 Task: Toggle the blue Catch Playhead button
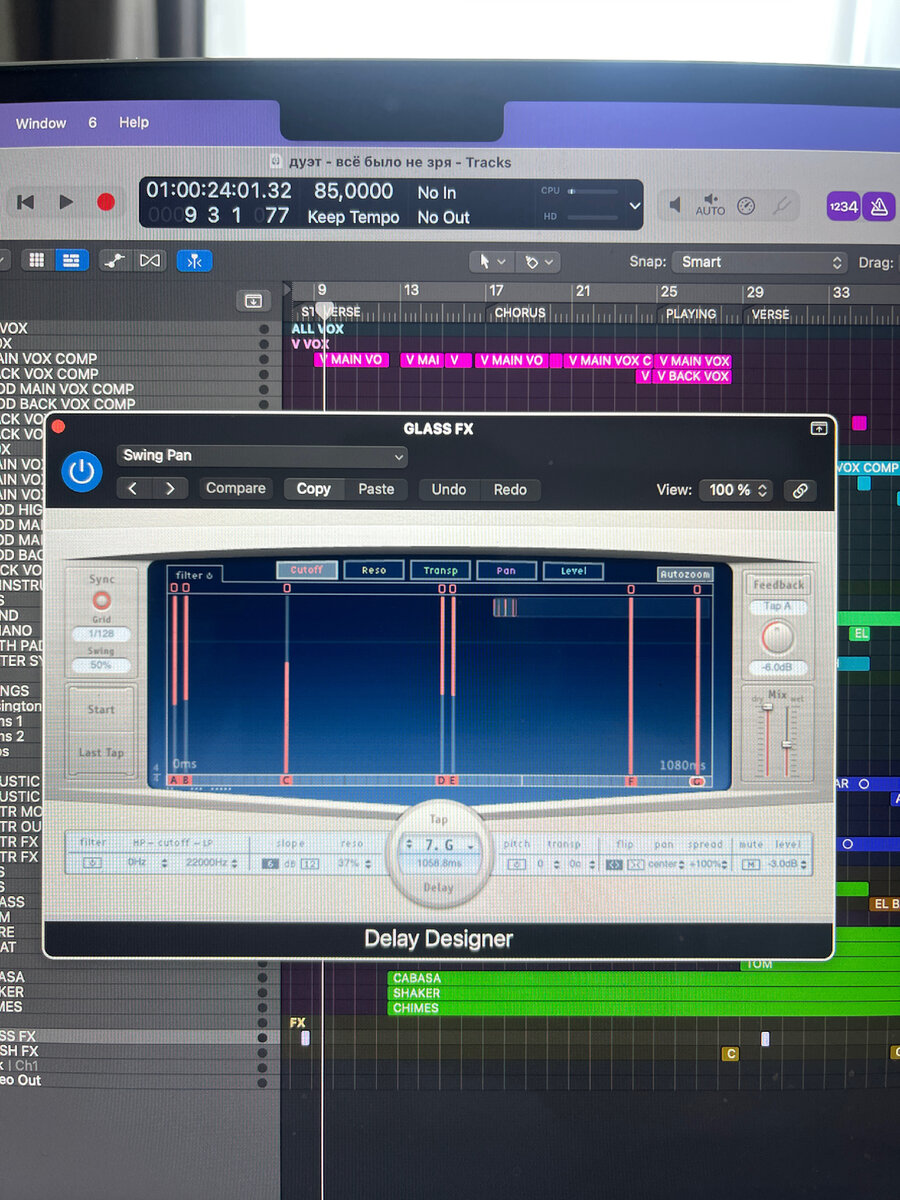194,260
